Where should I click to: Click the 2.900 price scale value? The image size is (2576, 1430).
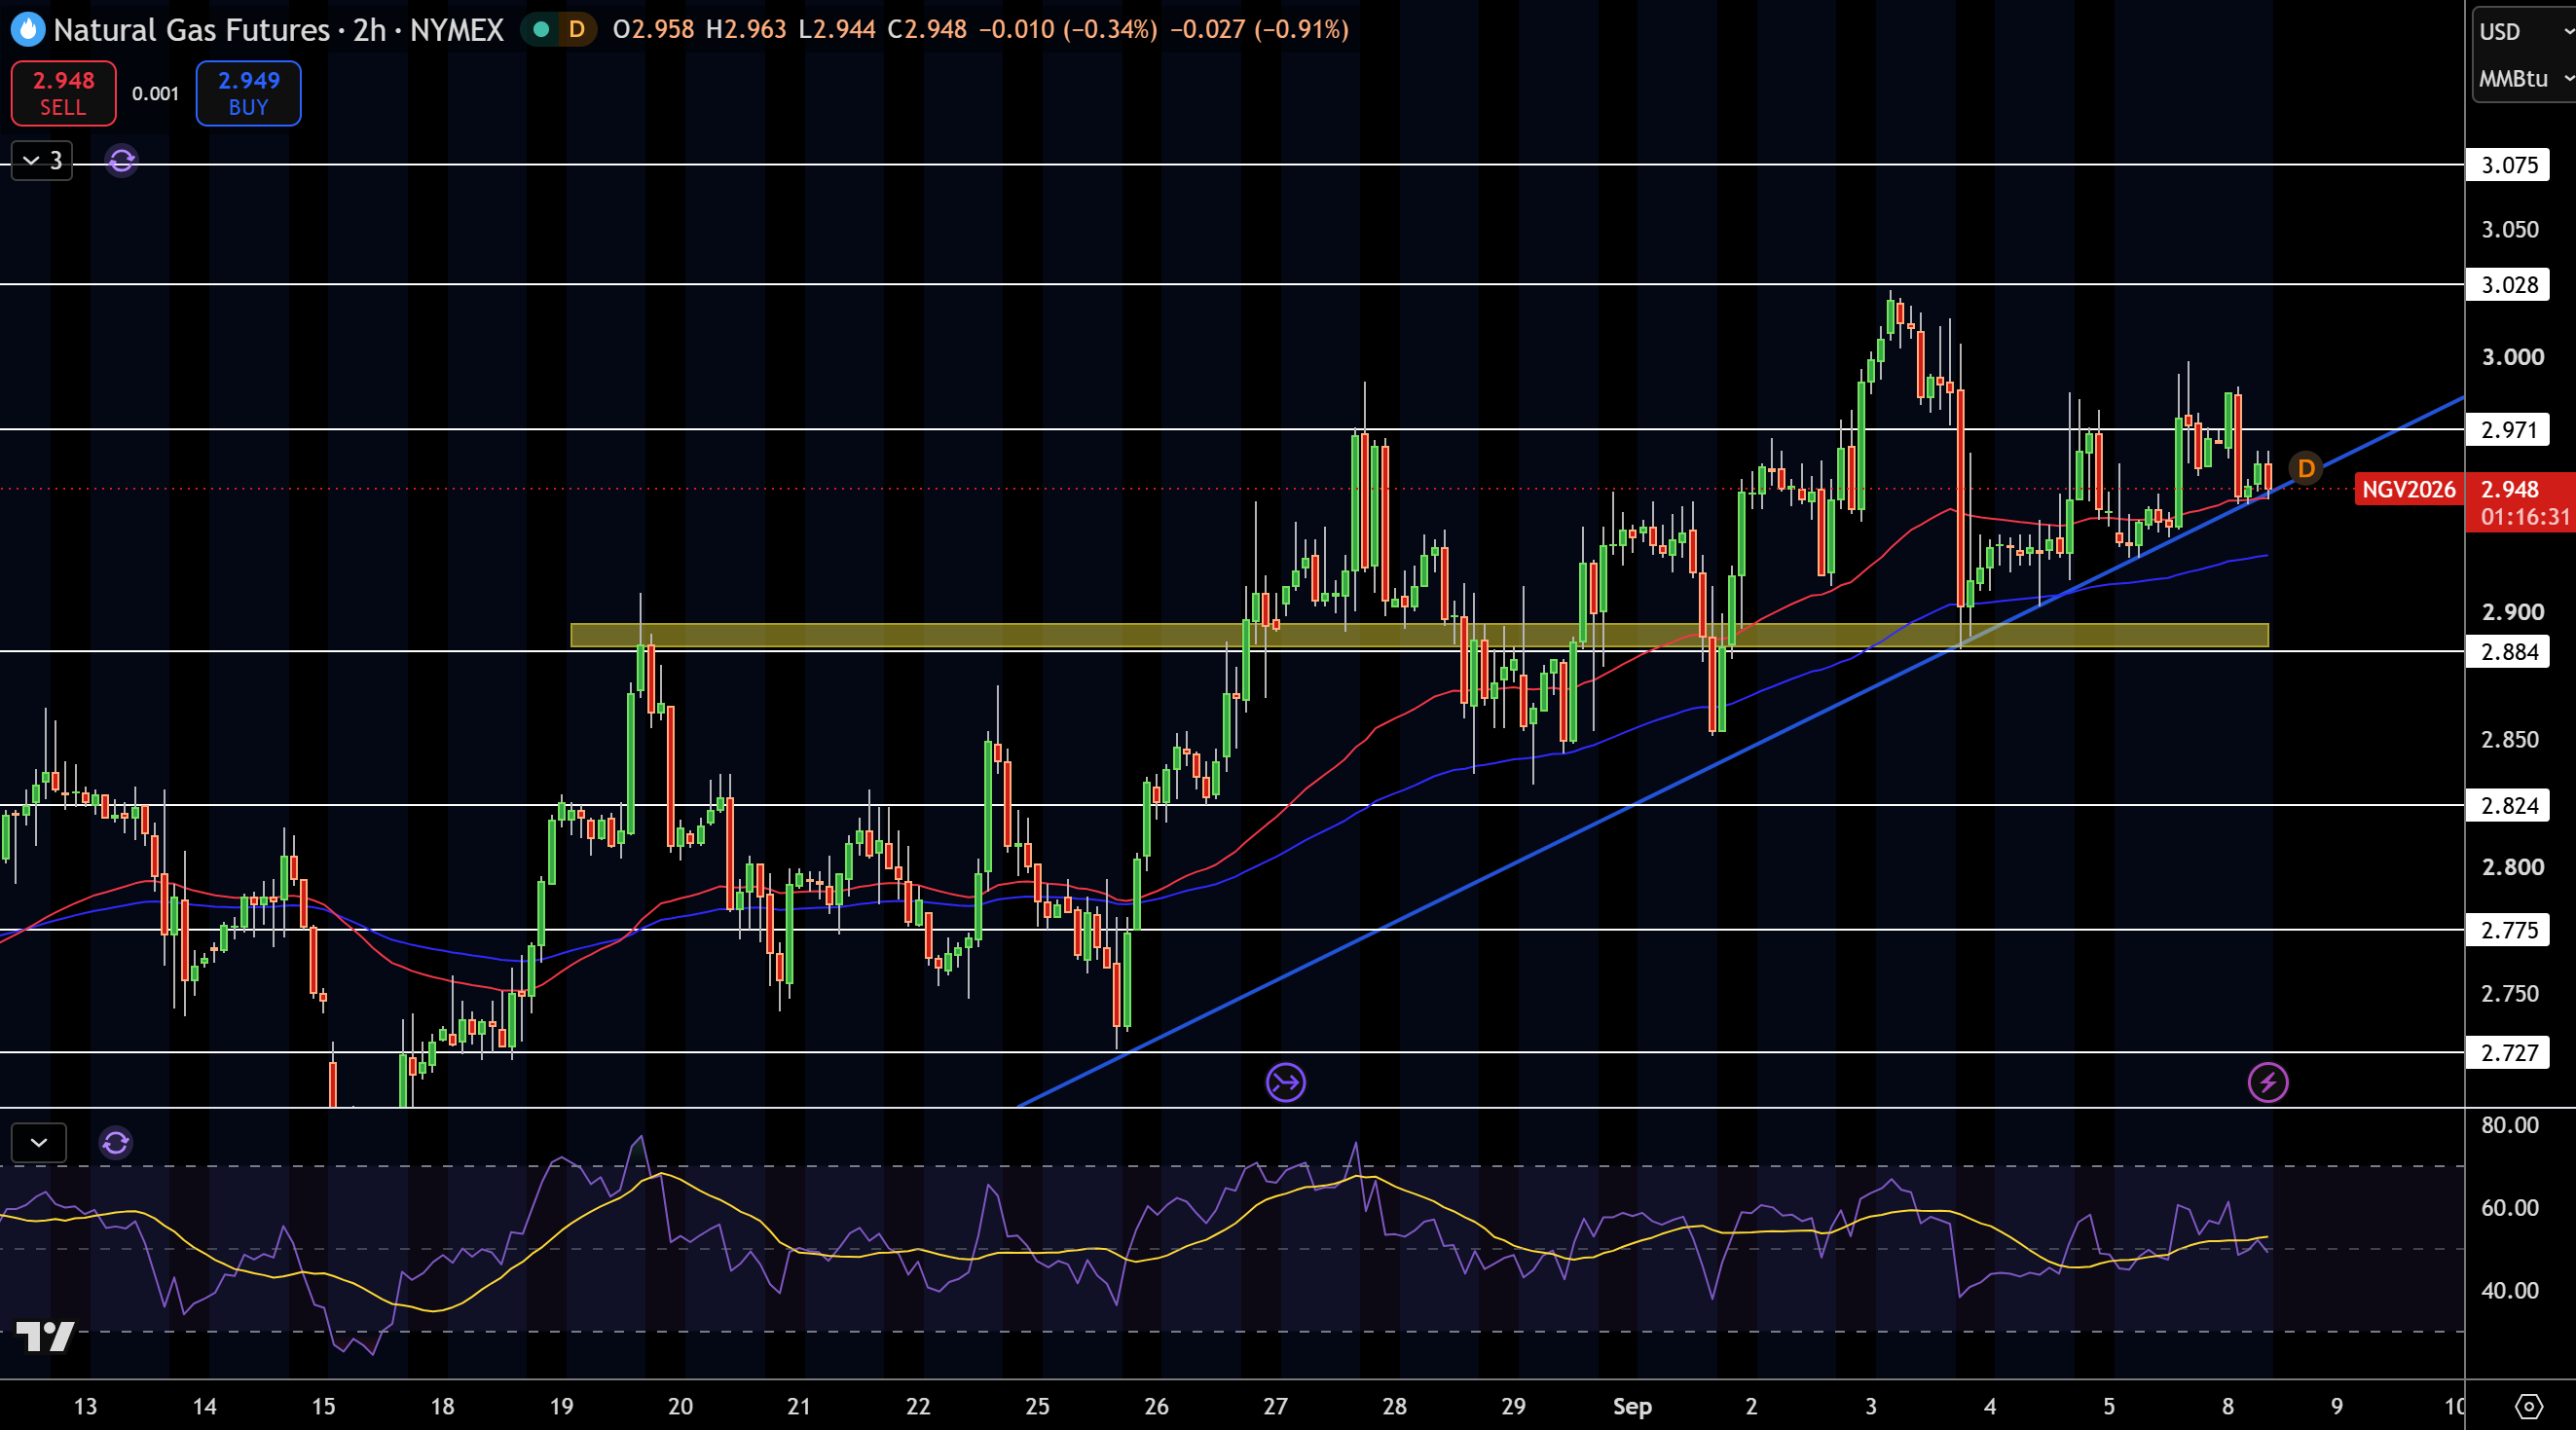click(2512, 612)
